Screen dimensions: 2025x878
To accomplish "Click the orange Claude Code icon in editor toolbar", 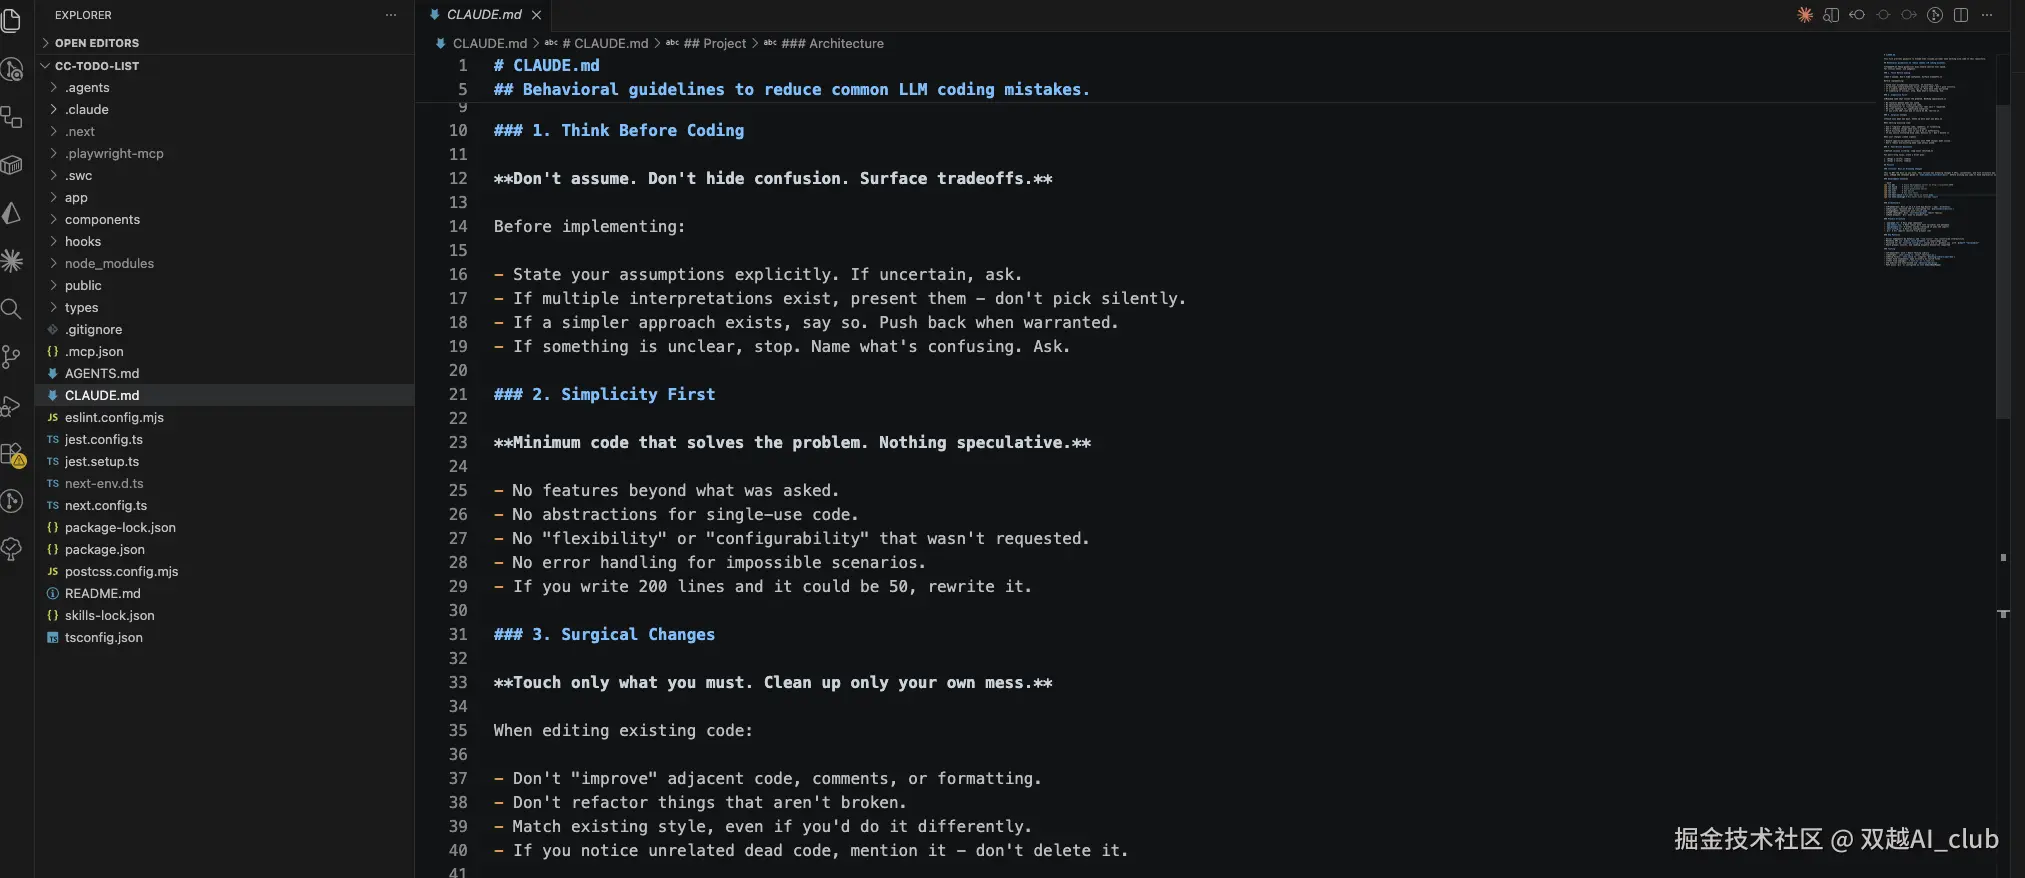I will point(1804,15).
